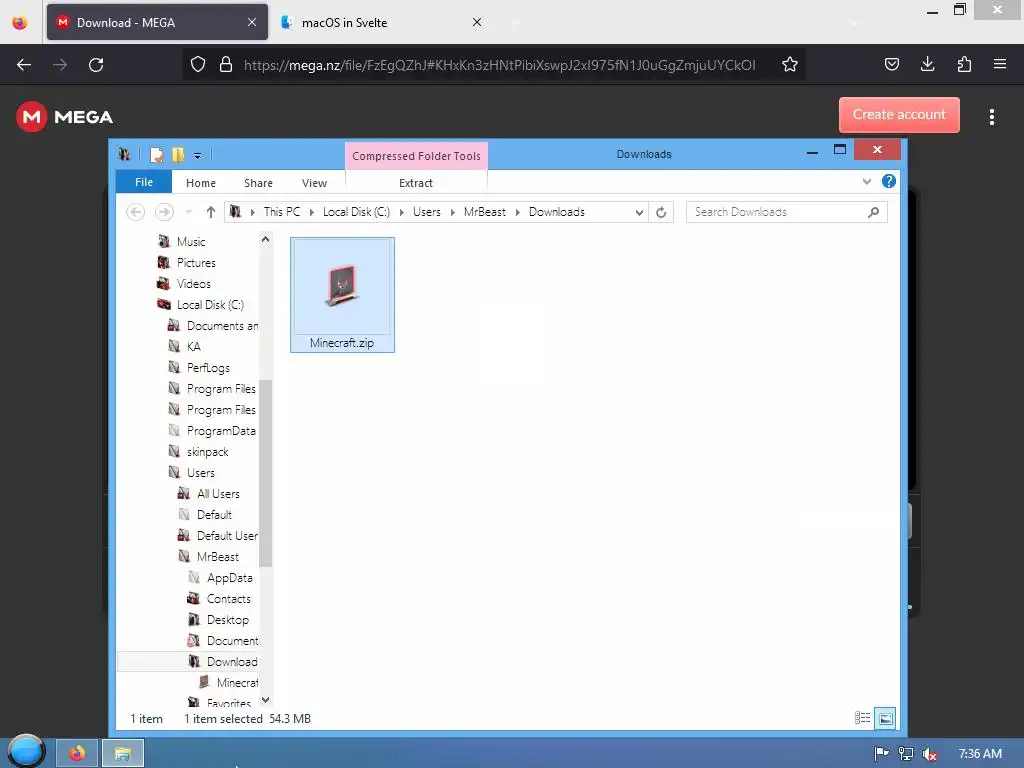Go back in Explorer navigation
Viewport: 1024px width, 768px height.
tap(135, 212)
